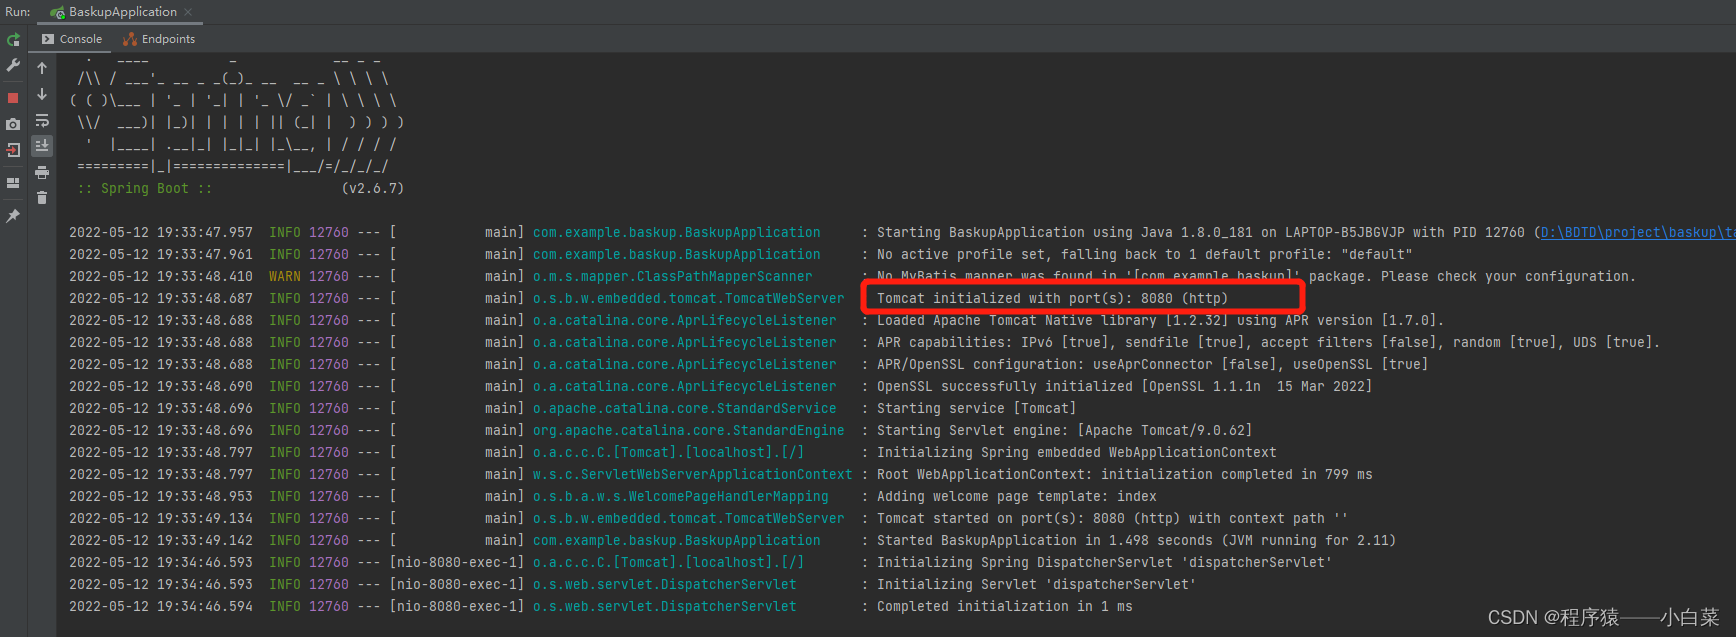Click 'No MyBatis mapper was found' message
Screen dimensions: 1736x637
pyautogui.click(x=1256, y=276)
